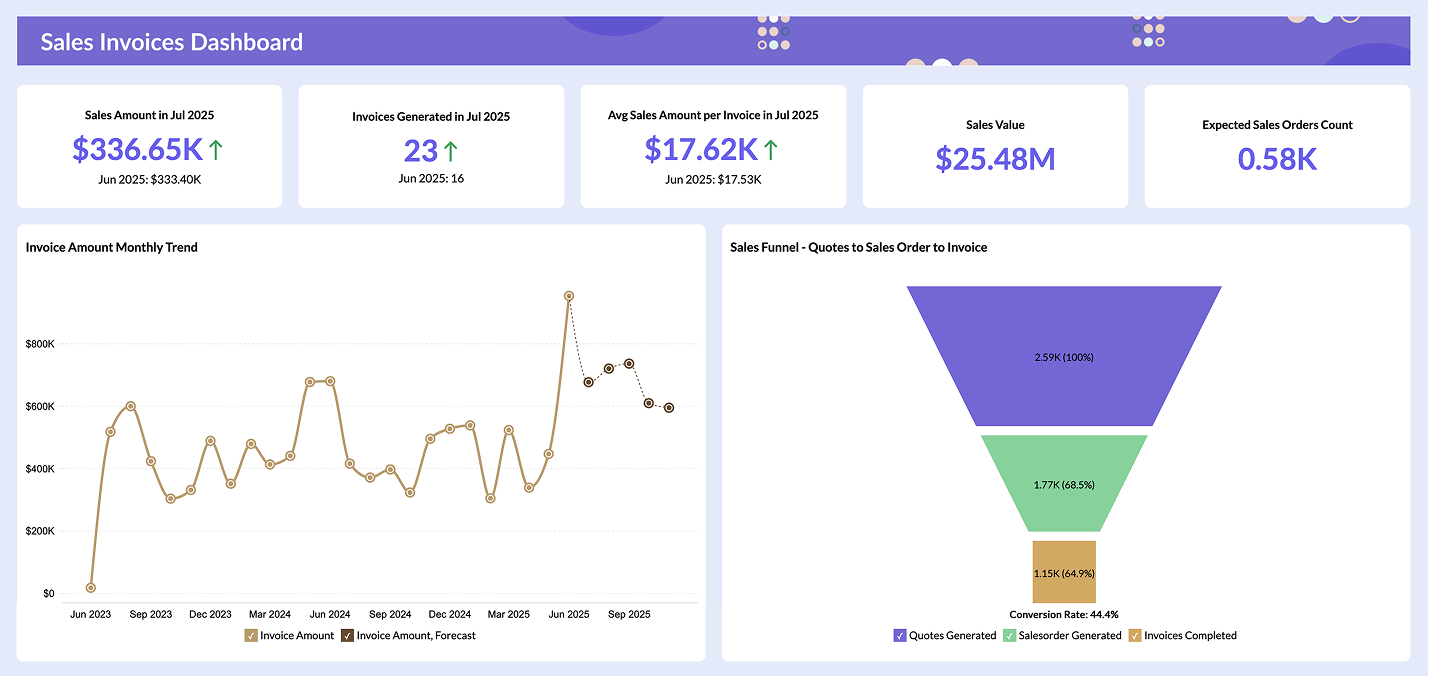
Task: Open the Expected Sales Orders Count card
Action: coord(1277,146)
